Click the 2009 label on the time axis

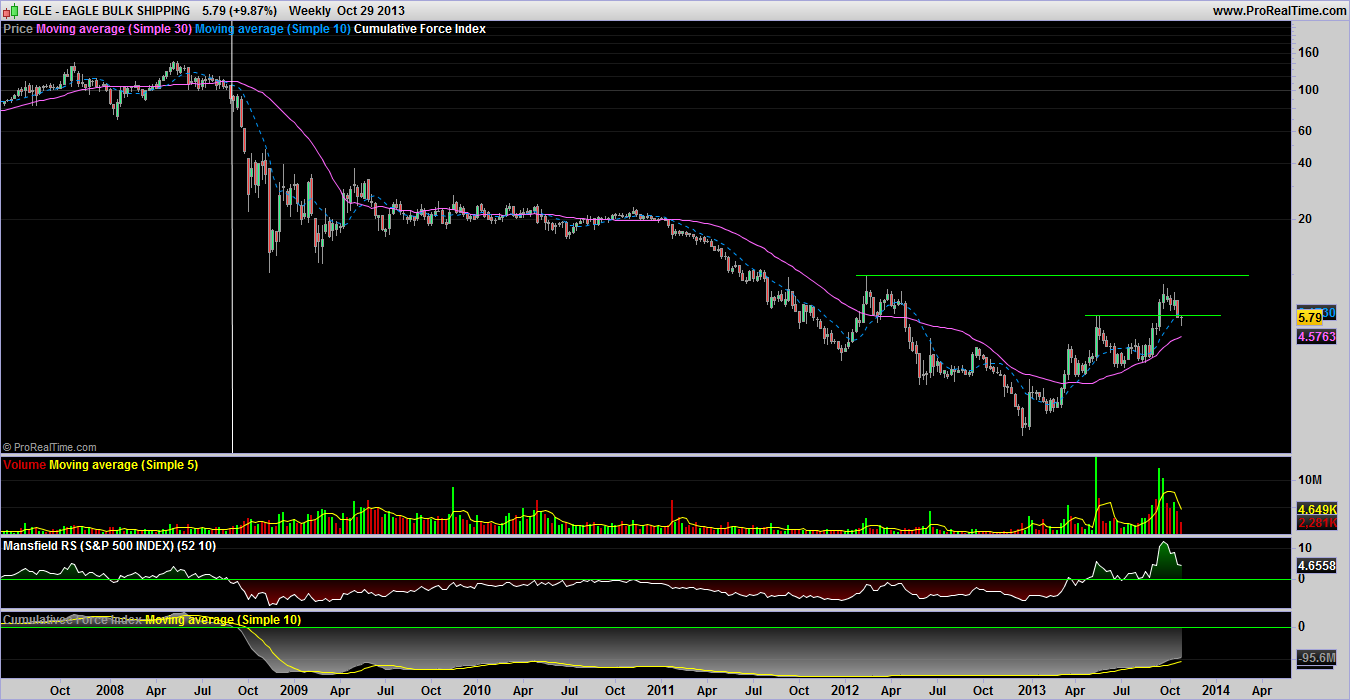pos(293,690)
